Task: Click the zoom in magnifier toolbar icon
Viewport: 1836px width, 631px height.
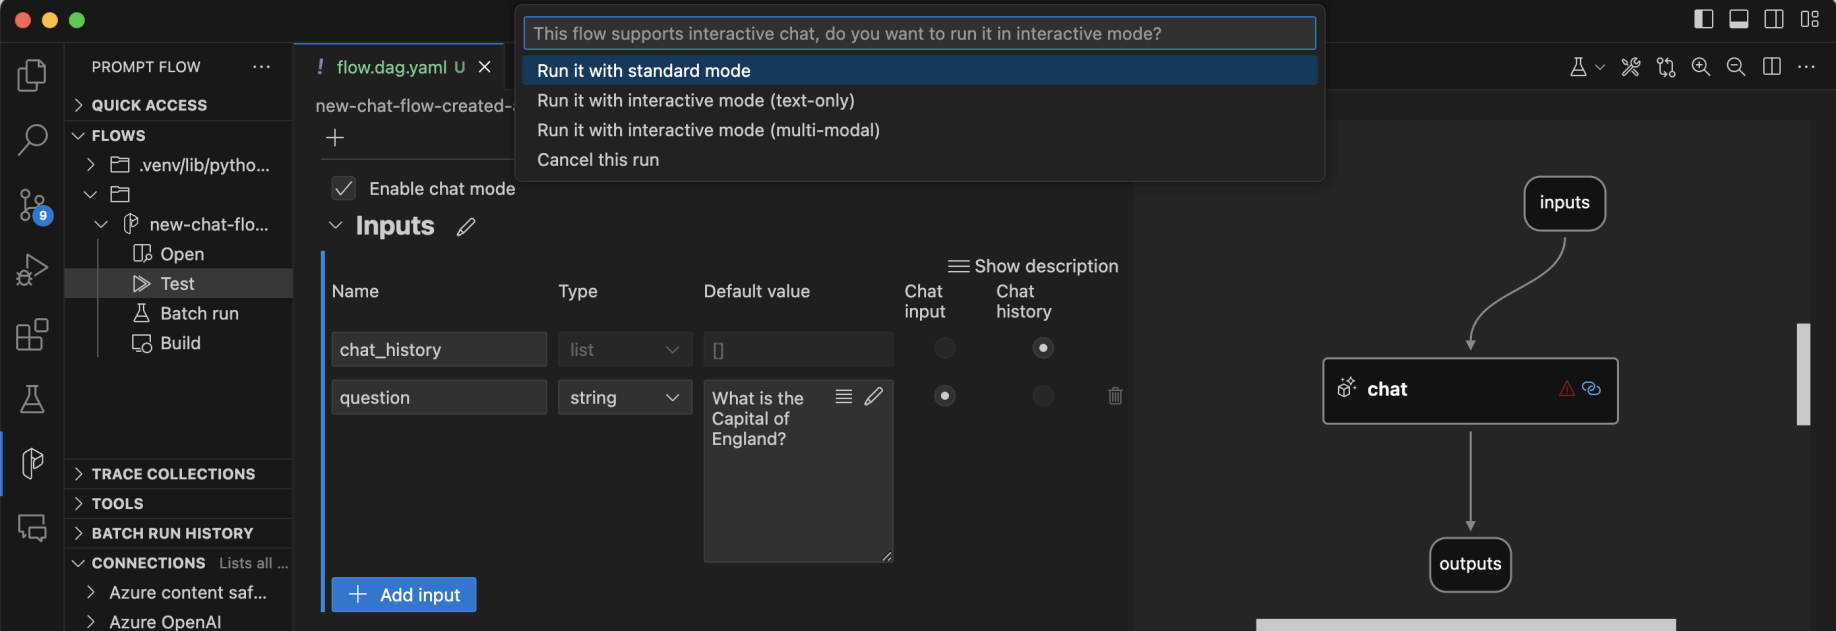Action: (1700, 67)
